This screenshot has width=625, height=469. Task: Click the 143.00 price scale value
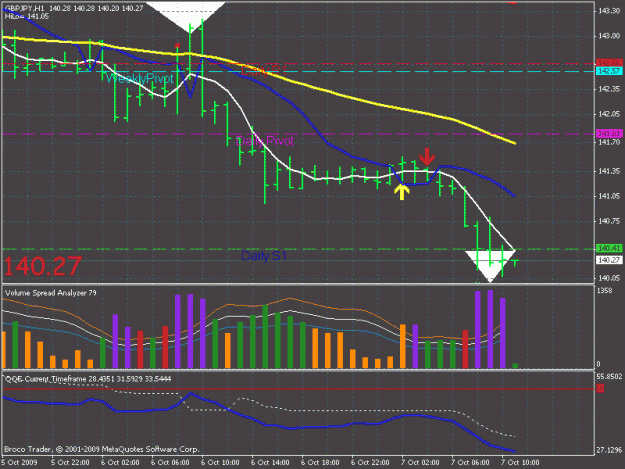coord(609,36)
